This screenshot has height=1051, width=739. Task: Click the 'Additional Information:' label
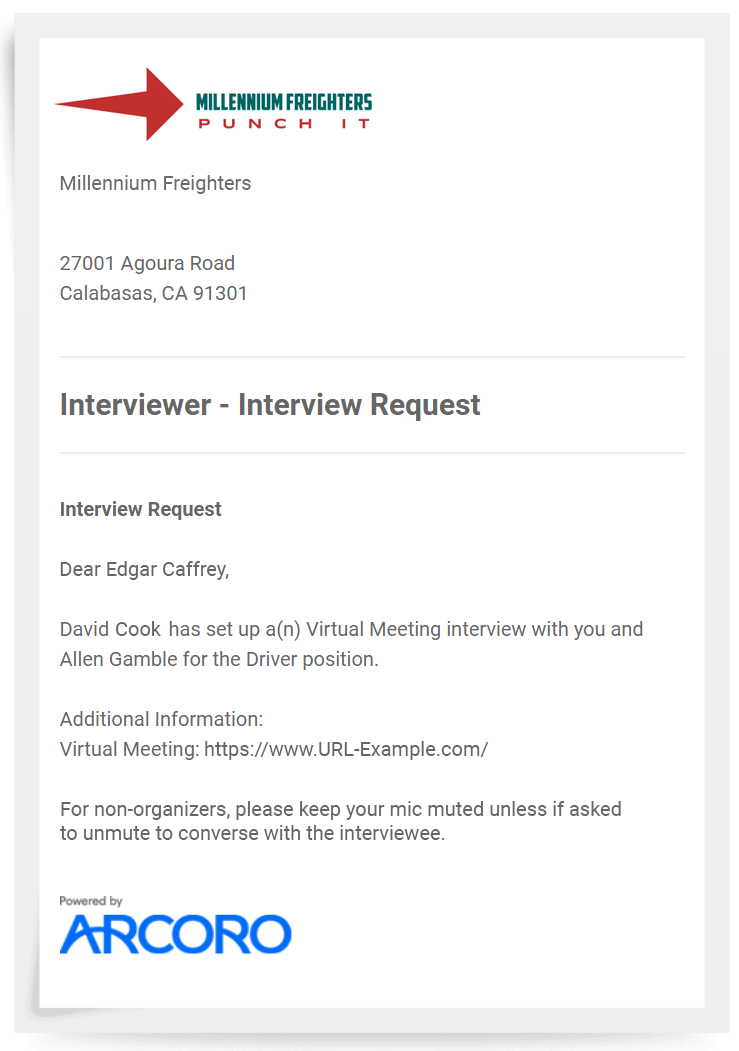click(161, 719)
